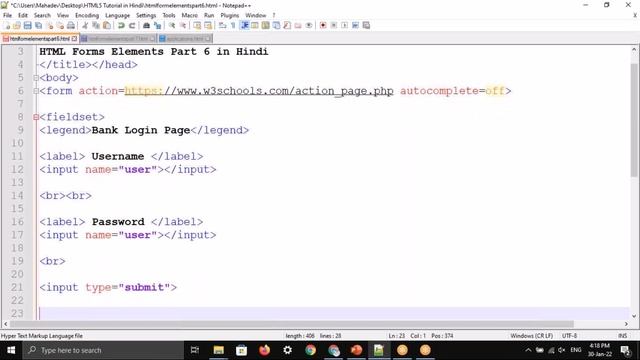Image resolution: width=640 pixels, height=360 pixels.
Task: Click the 'Bank Login Page' legend text
Action: pos(141,130)
